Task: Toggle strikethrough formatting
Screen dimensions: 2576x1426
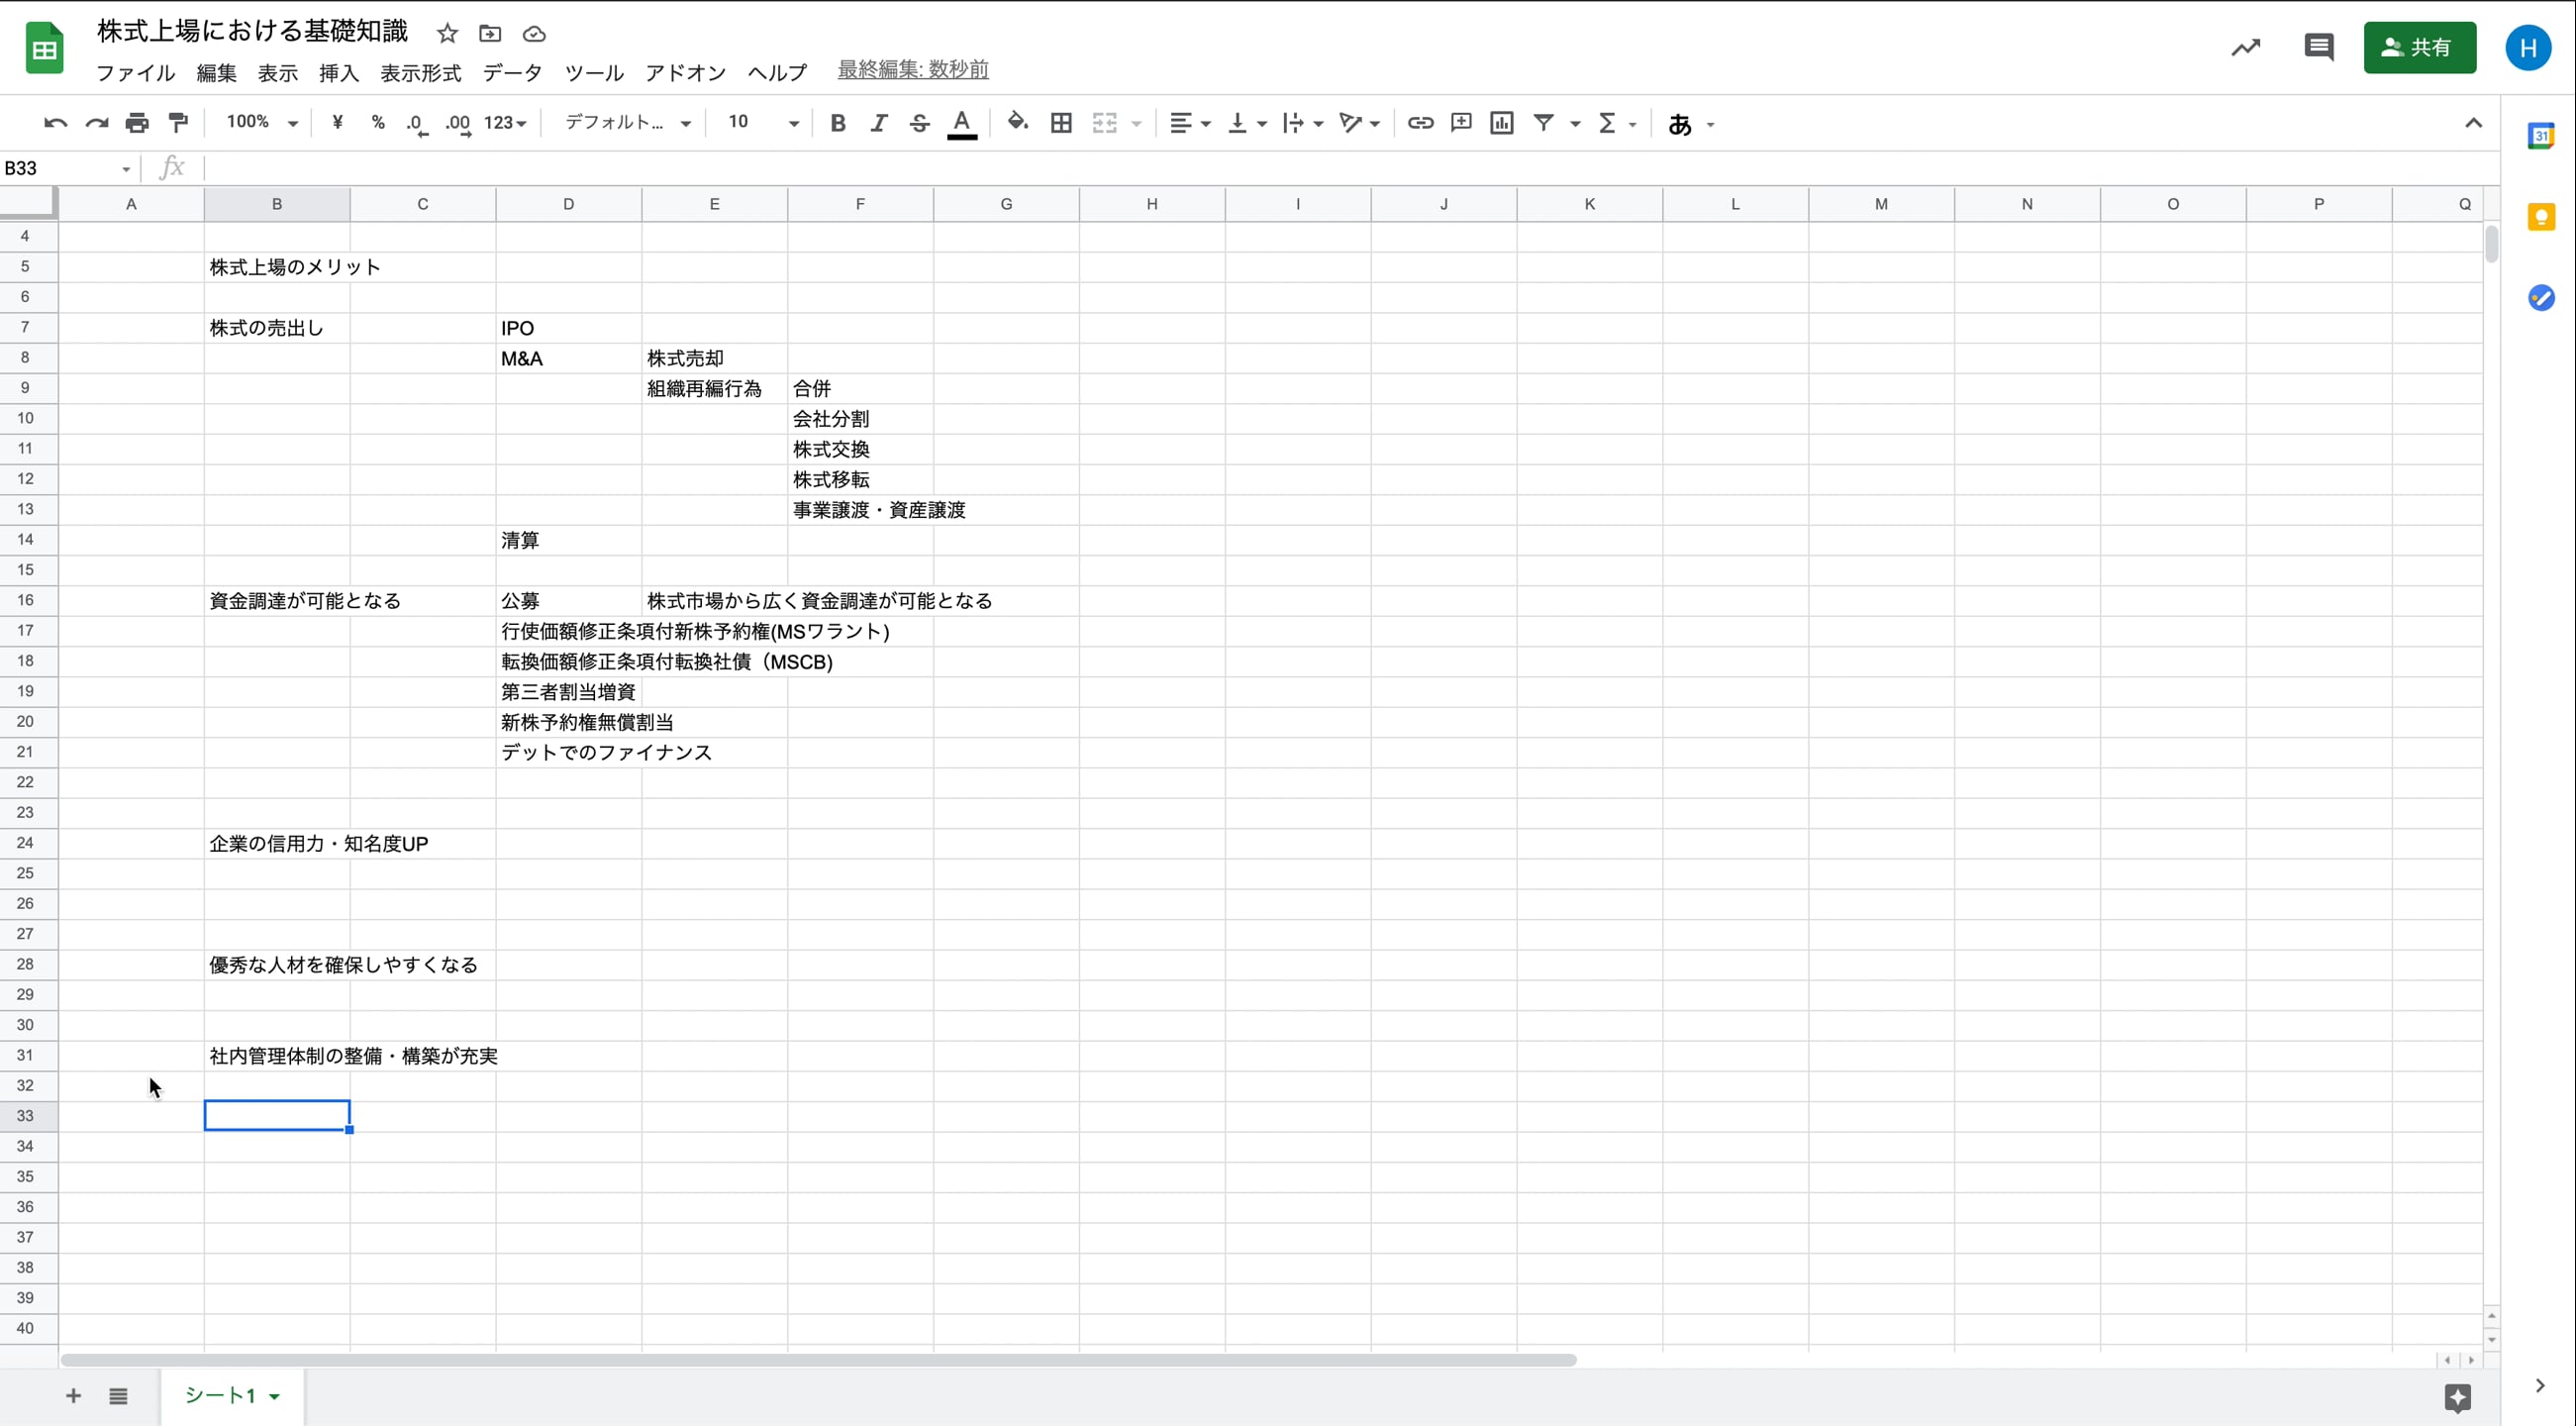Action: tap(919, 123)
